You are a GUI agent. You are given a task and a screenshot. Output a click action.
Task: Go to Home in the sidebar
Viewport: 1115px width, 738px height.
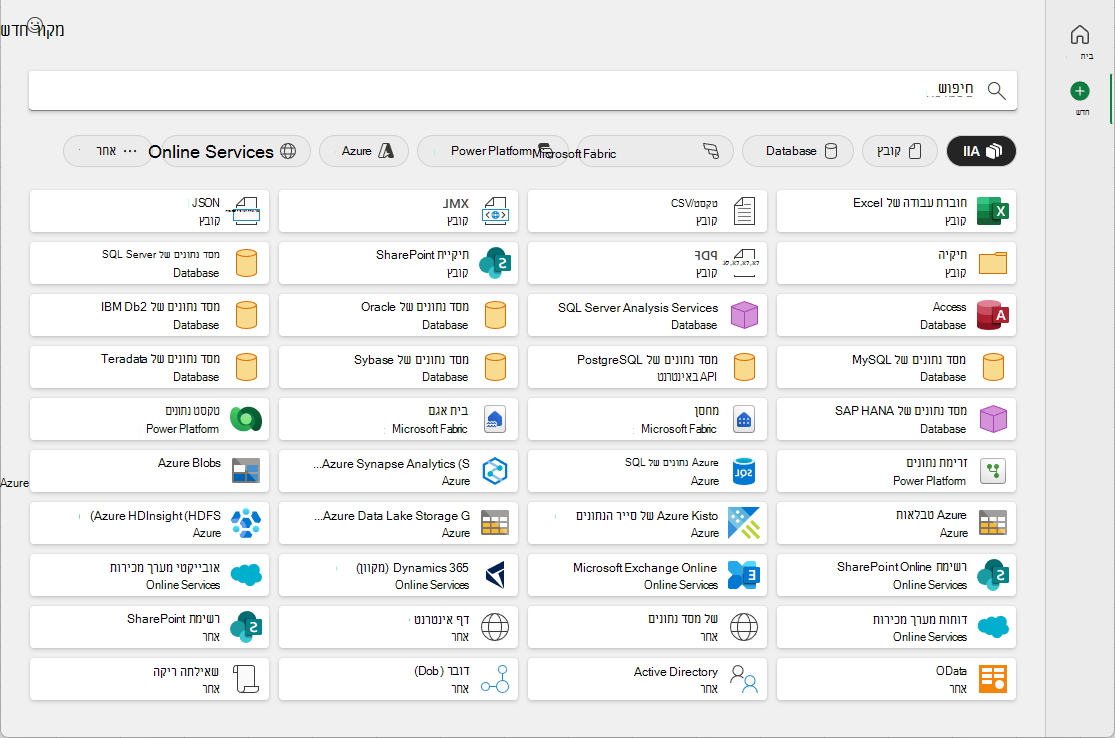point(1079,41)
